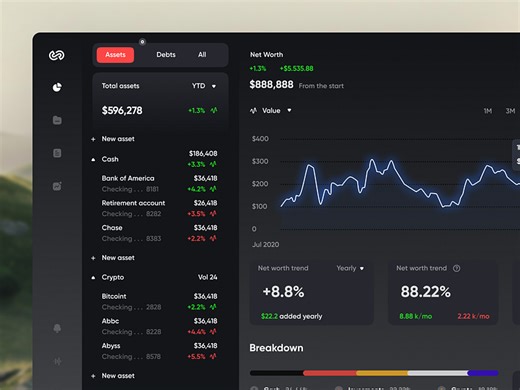Click the $888,888 net worth value
The image size is (520, 390).
coord(271,85)
